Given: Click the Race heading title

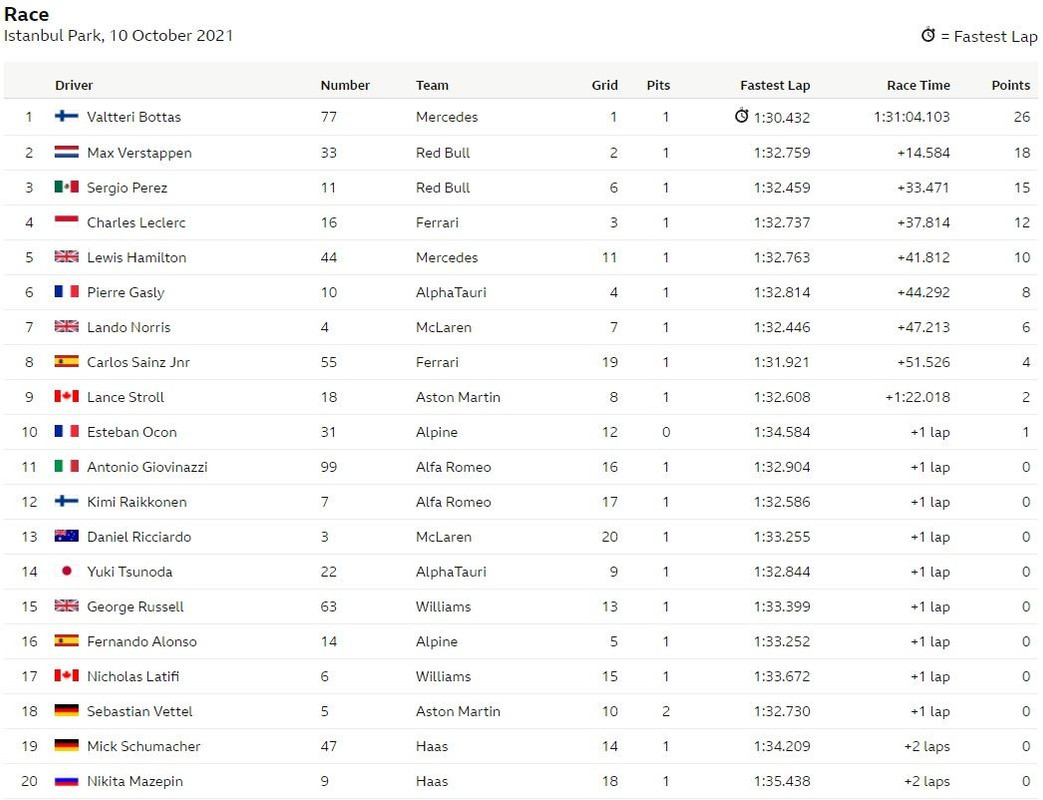Looking at the screenshot, I should 27,14.
